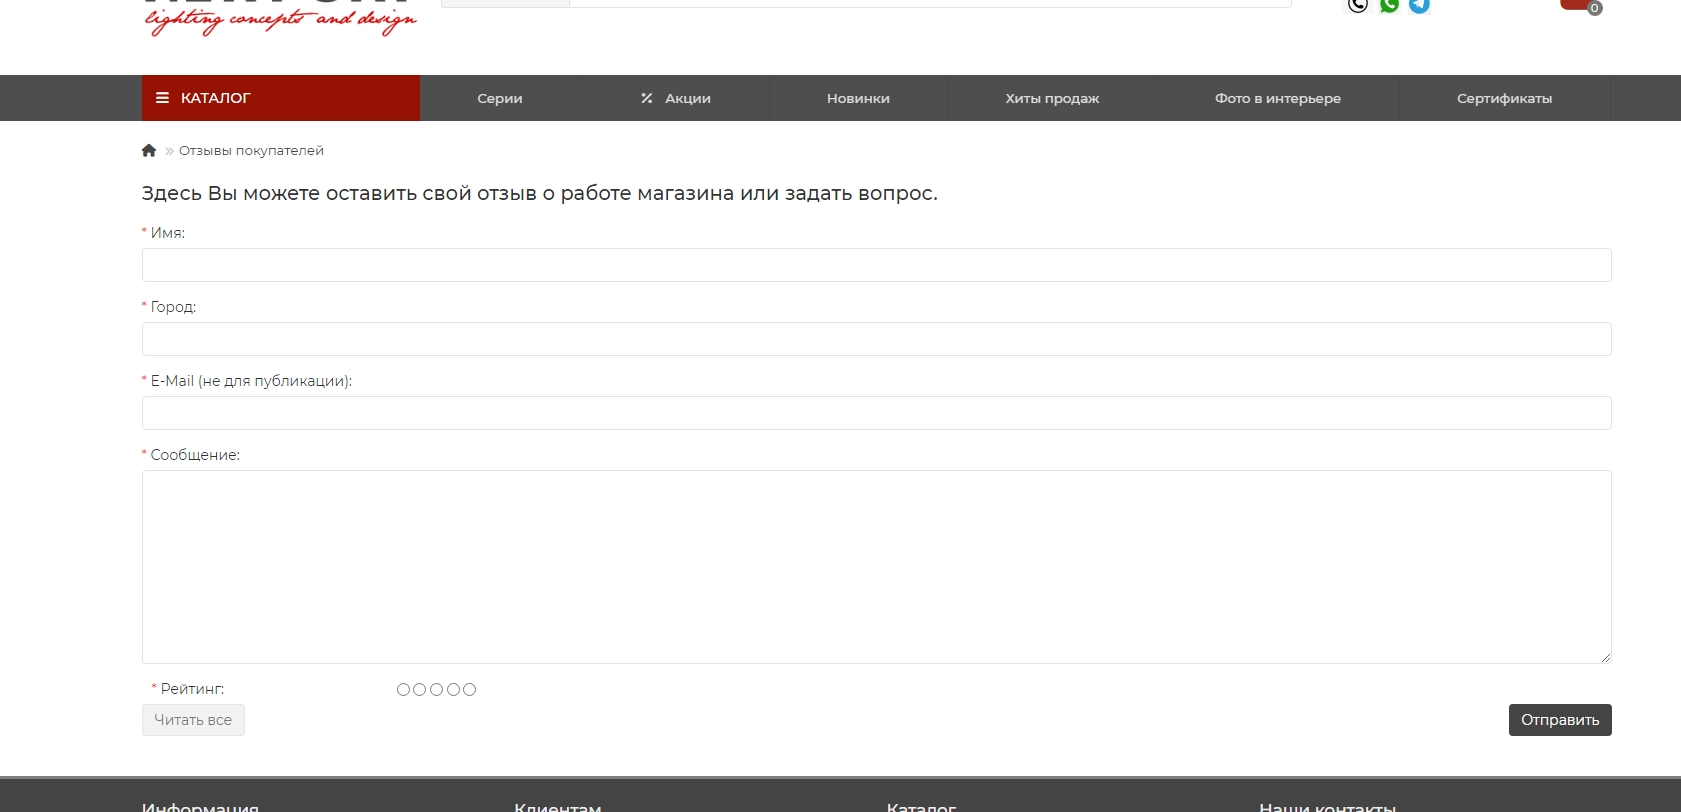Select the third rating radio button
This screenshot has width=1681, height=812.
(x=437, y=690)
